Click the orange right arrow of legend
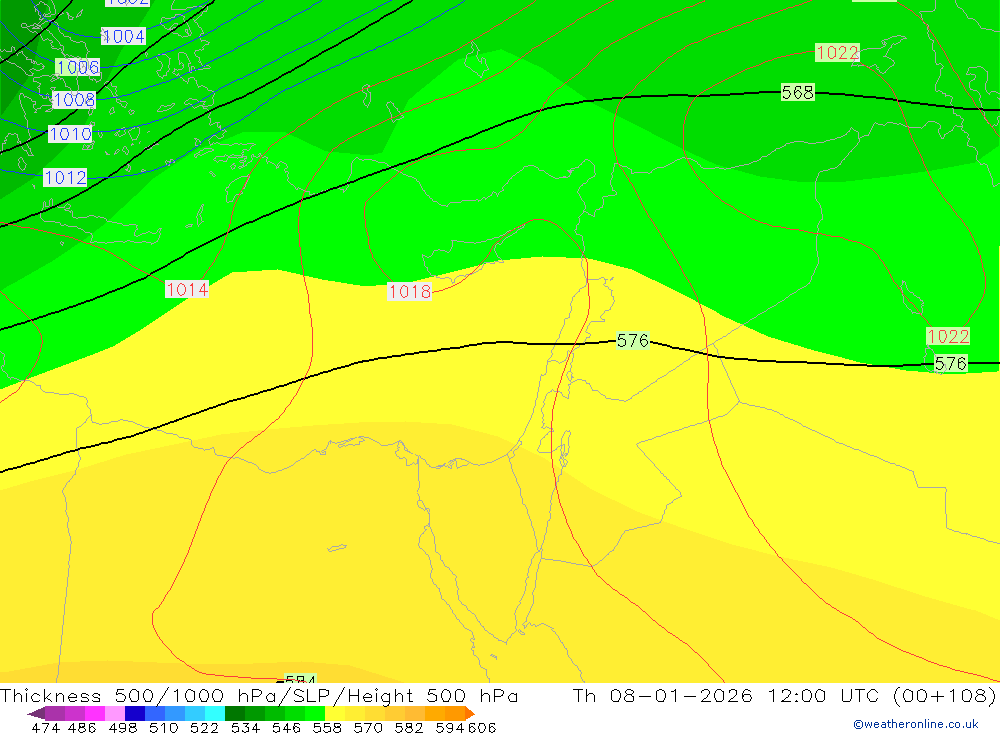 [x=469, y=713]
